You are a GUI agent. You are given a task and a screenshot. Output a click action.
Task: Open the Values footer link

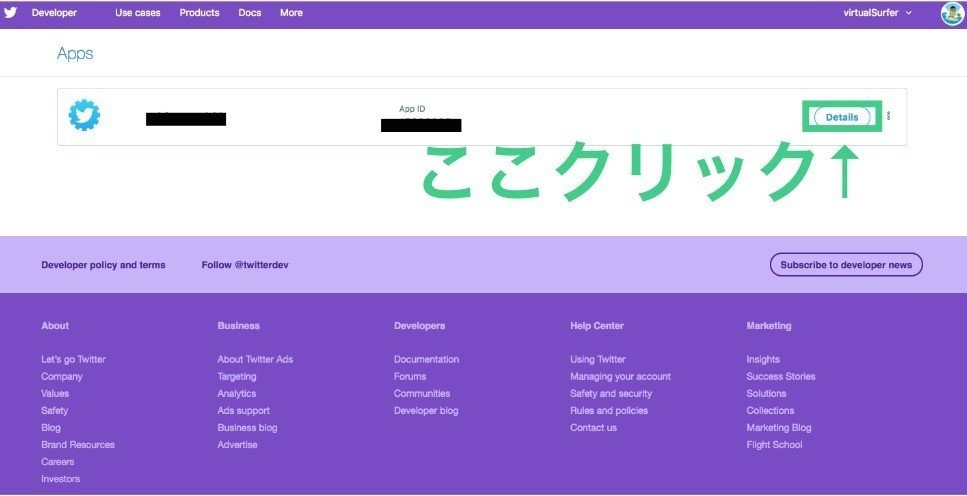click(55, 394)
